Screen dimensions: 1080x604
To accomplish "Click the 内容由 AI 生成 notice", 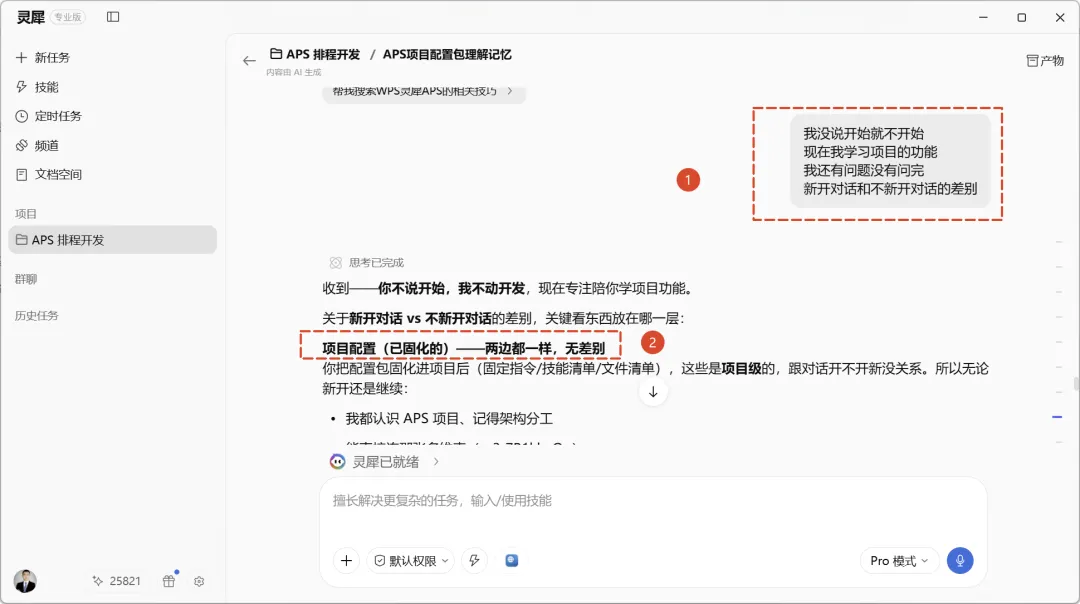I will [294, 72].
